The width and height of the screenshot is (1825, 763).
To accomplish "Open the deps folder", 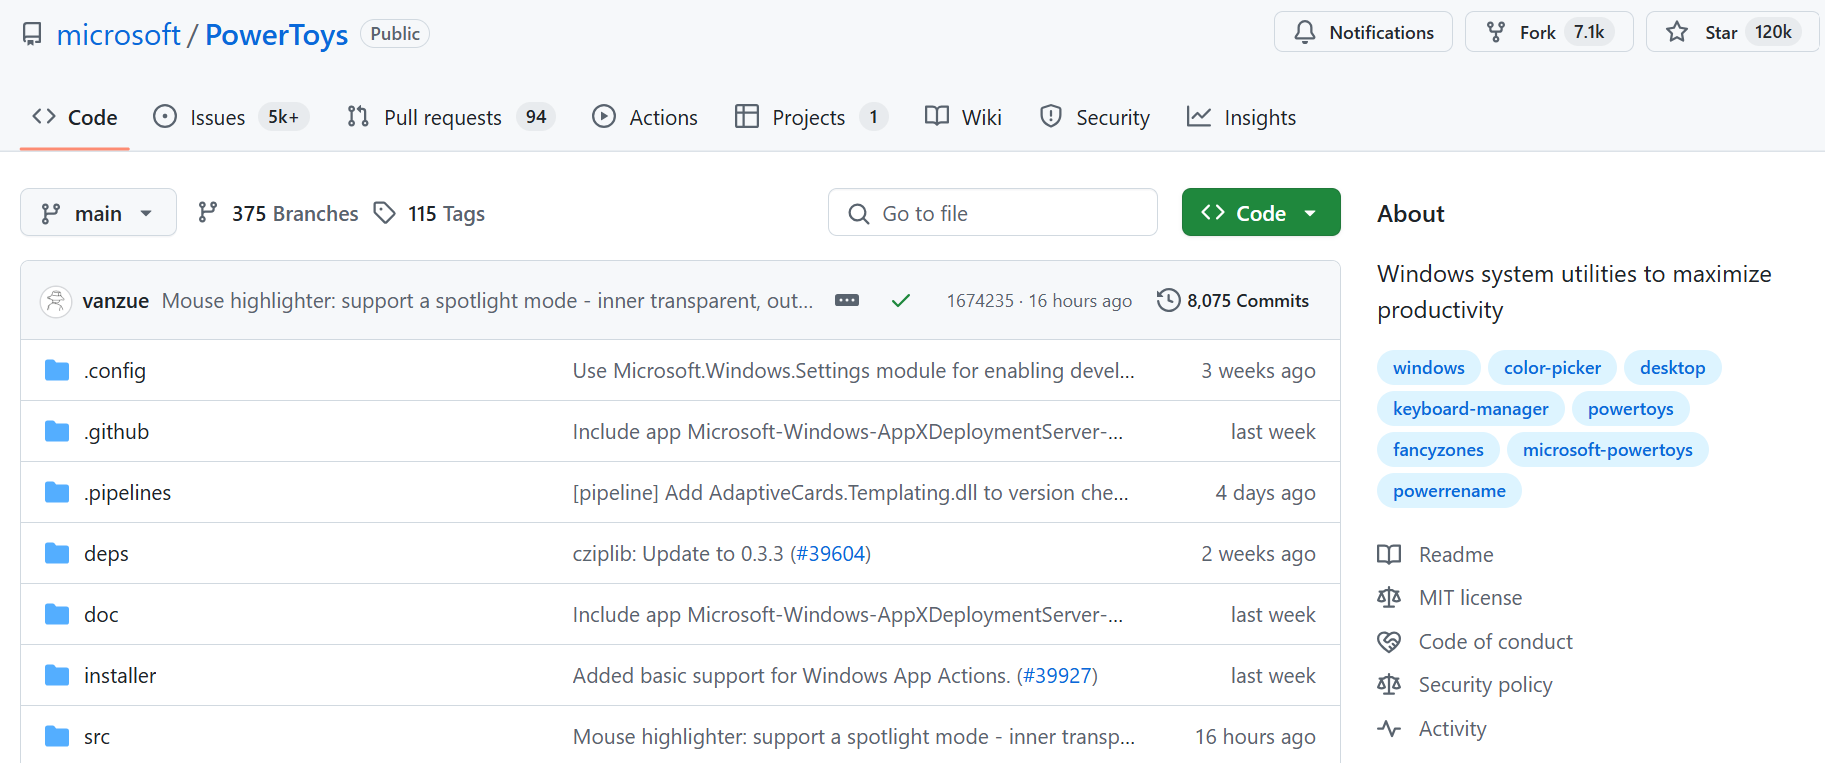I will [x=106, y=554].
